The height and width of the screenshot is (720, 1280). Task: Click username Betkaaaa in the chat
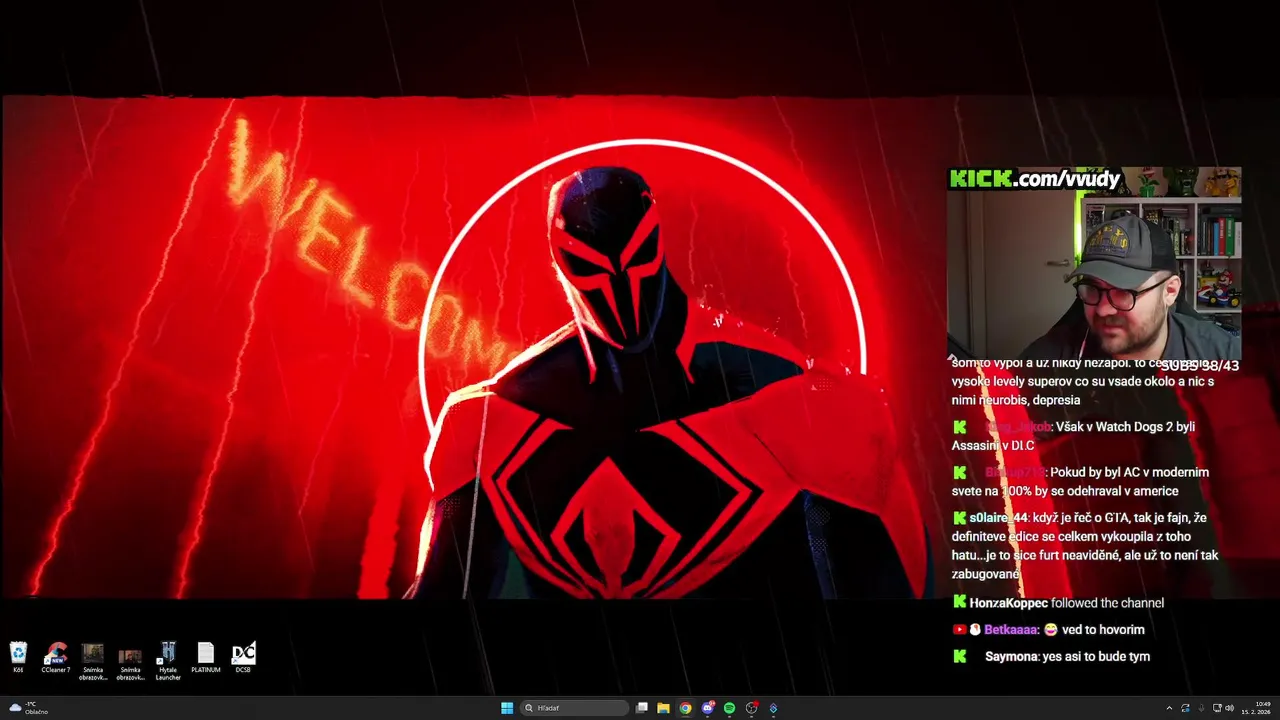click(x=1010, y=630)
